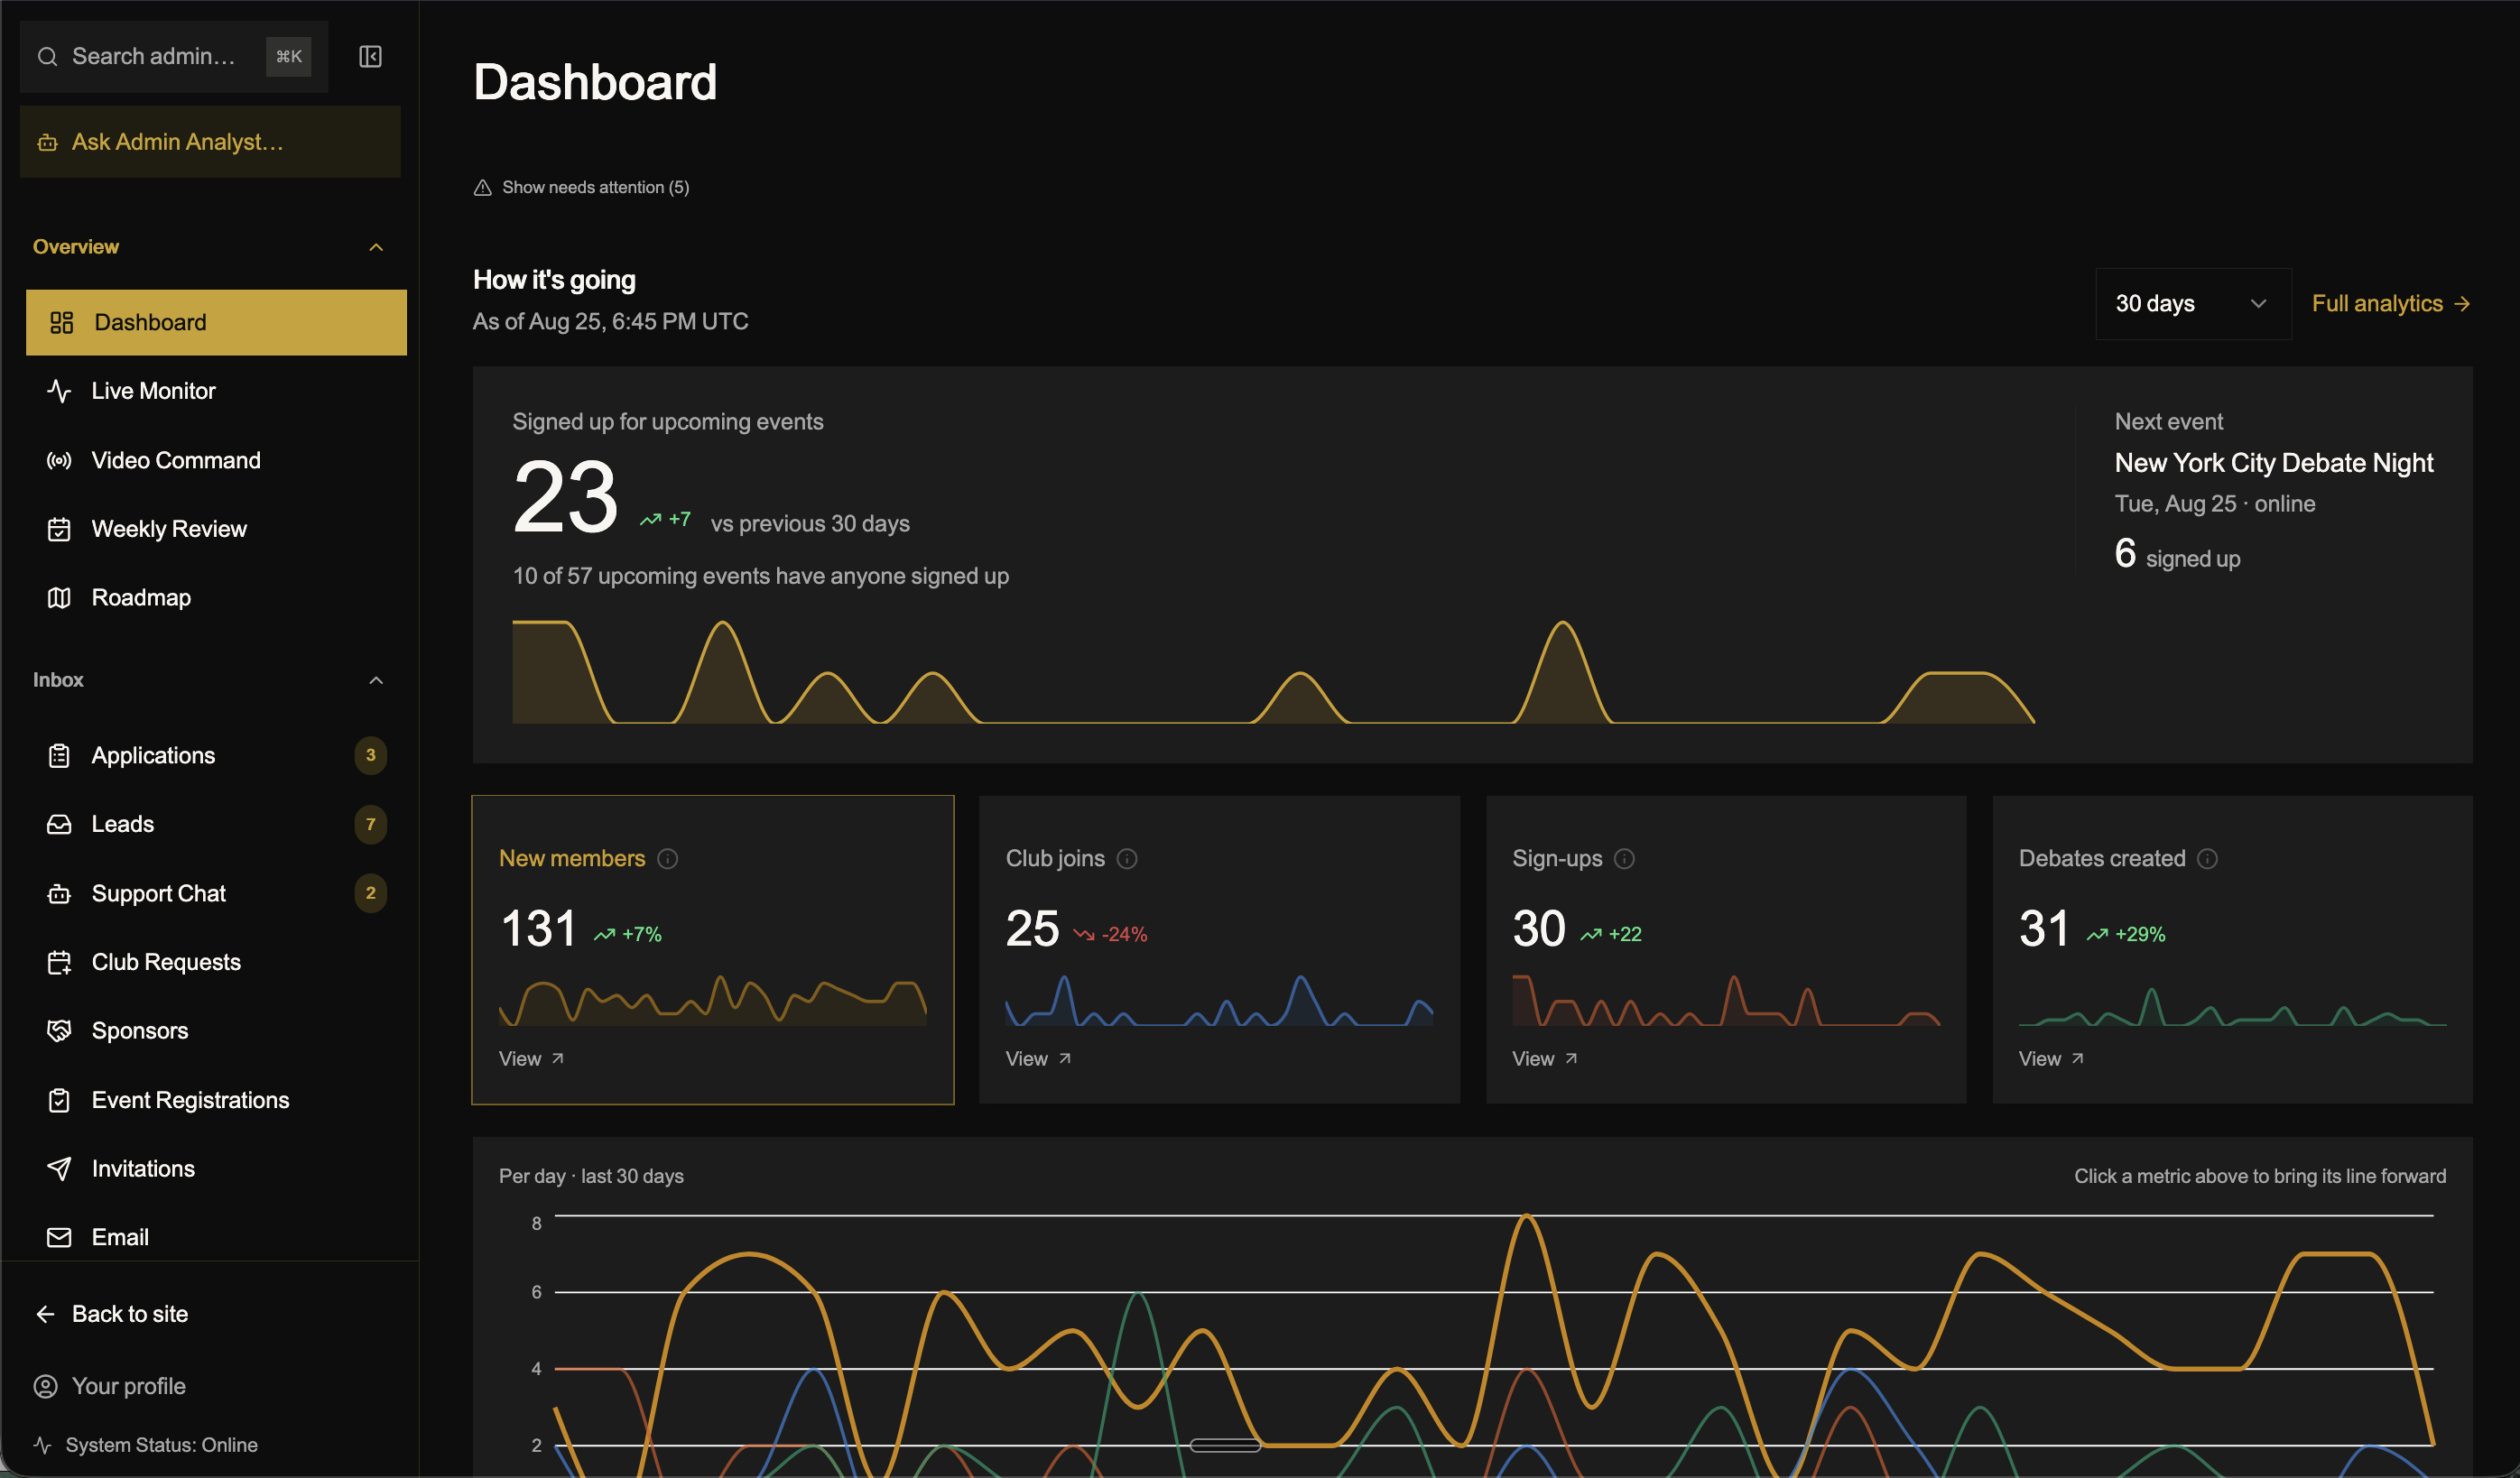
Task: Click the New York City Debate Night event
Action: (2273, 463)
